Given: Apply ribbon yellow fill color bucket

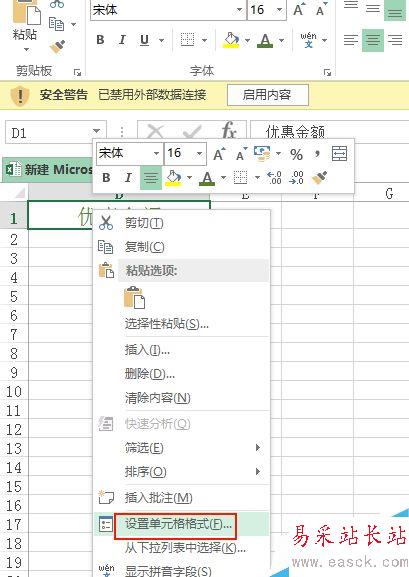Looking at the screenshot, I should 231,40.
